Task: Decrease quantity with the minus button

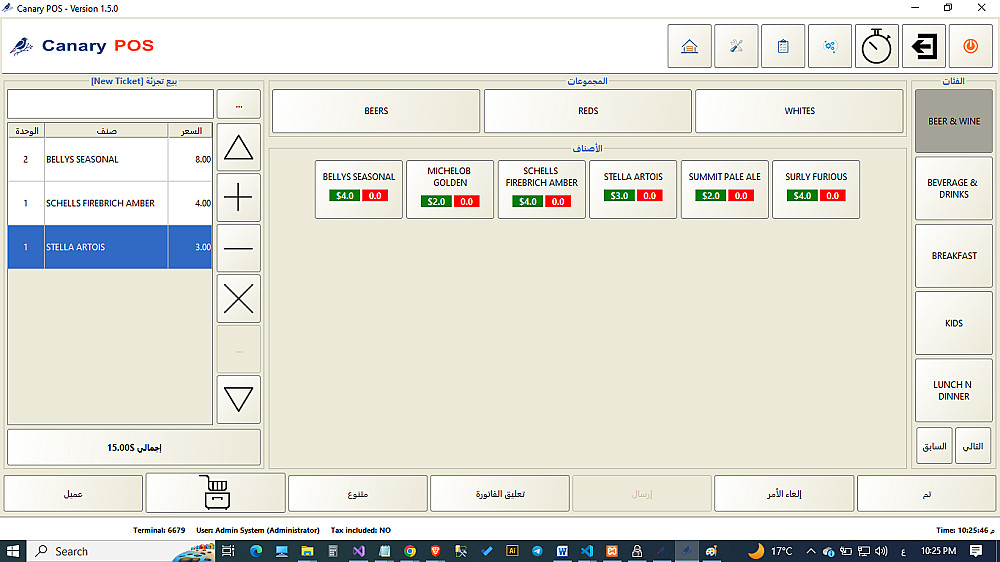Action: (239, 248)
